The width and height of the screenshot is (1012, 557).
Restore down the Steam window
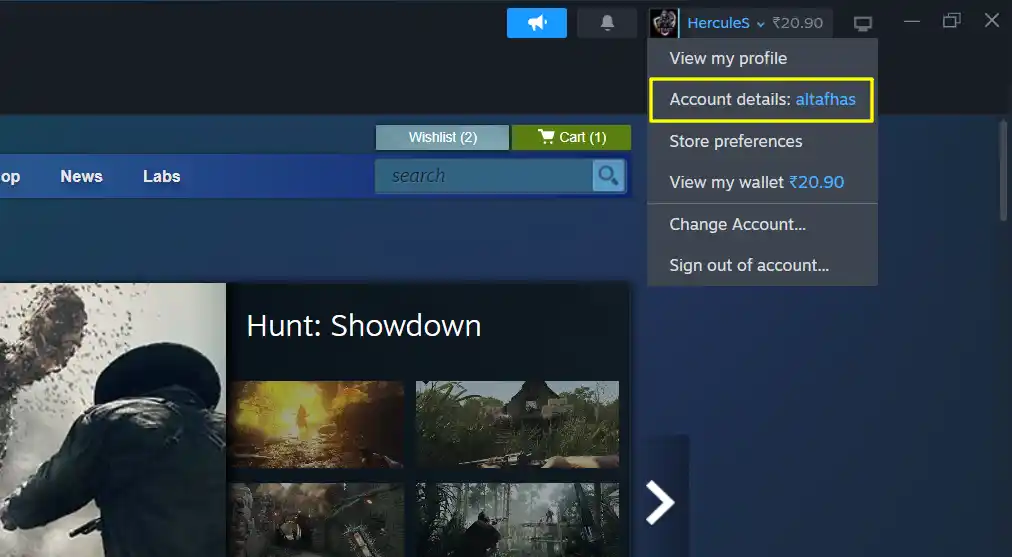[951, 21]
